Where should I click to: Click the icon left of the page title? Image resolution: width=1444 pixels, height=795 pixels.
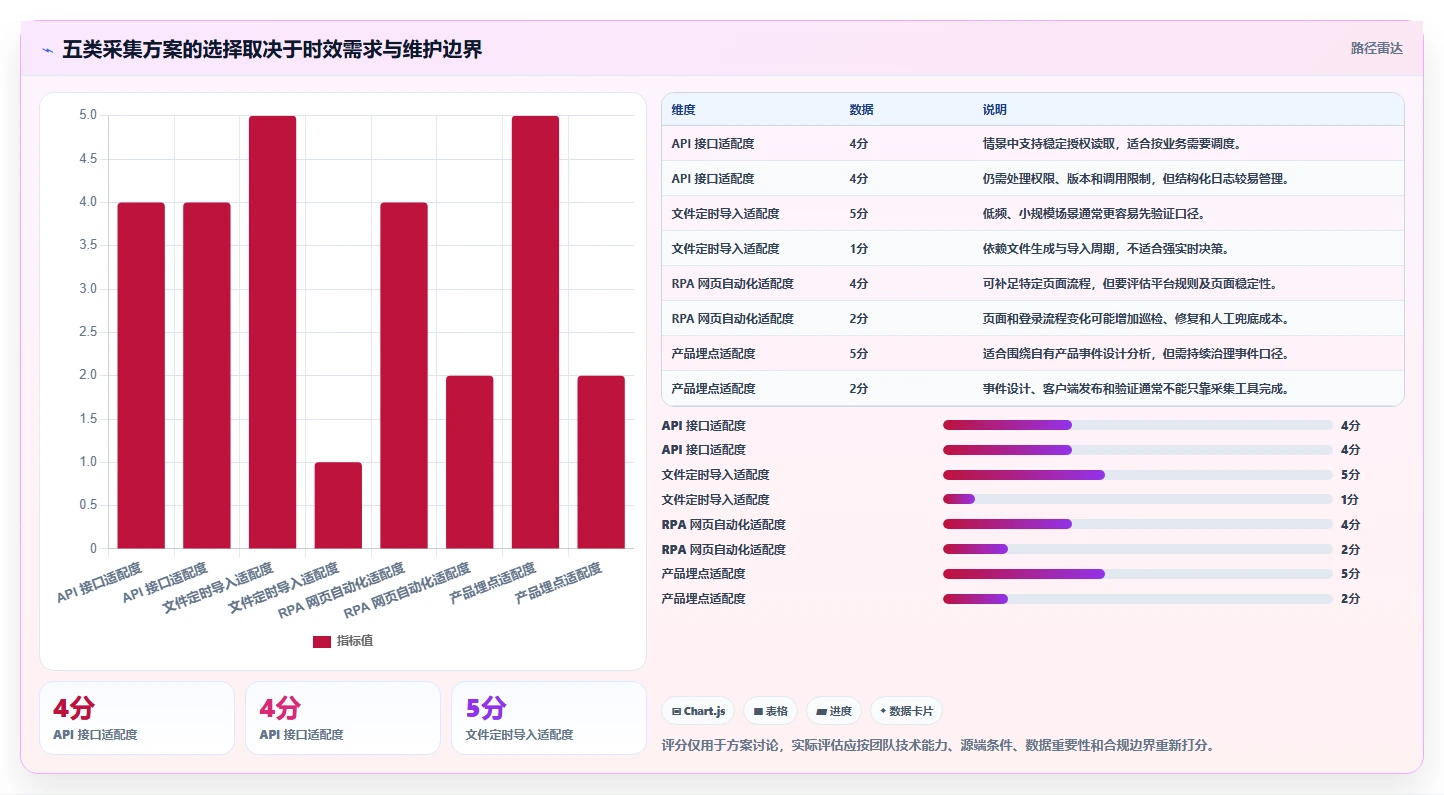(x=48, y=50)
